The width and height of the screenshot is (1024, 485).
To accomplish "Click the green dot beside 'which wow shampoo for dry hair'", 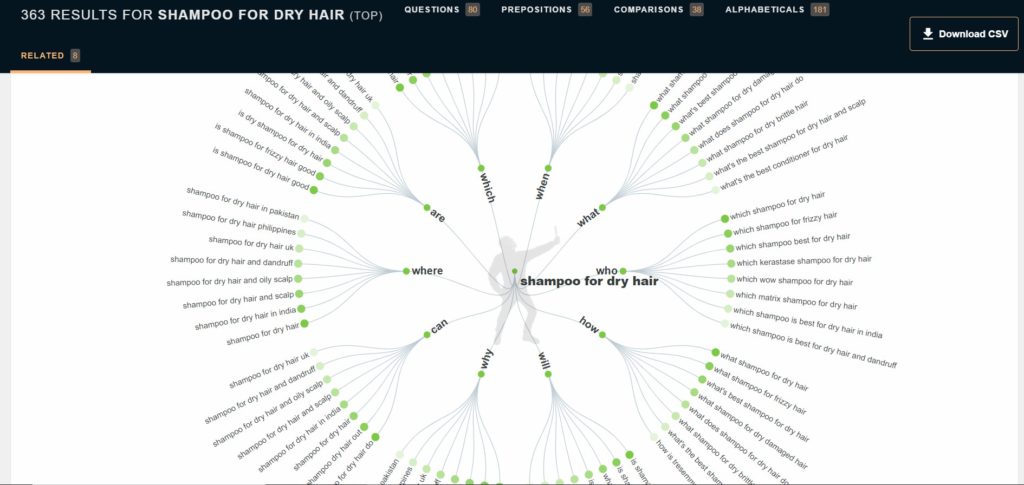I will pos(730,279).
